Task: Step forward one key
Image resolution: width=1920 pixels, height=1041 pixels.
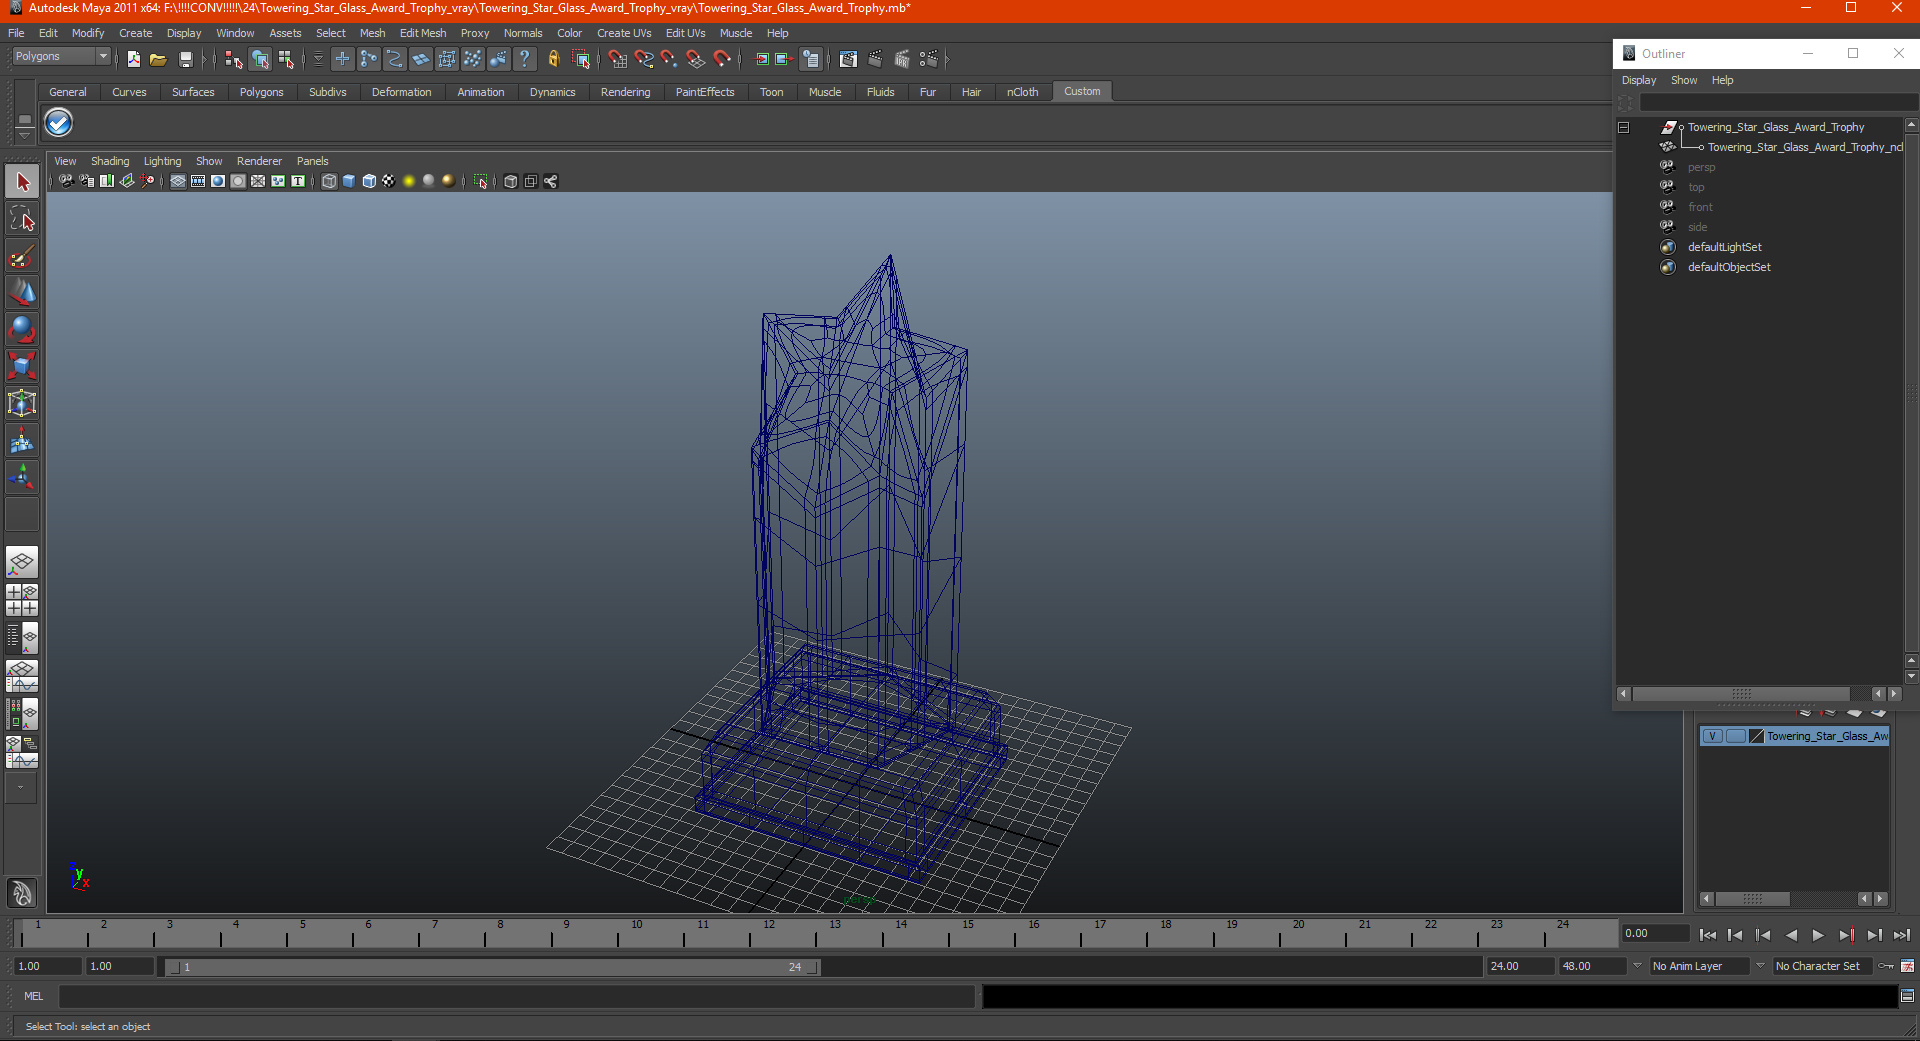Action: (1846, 935)
